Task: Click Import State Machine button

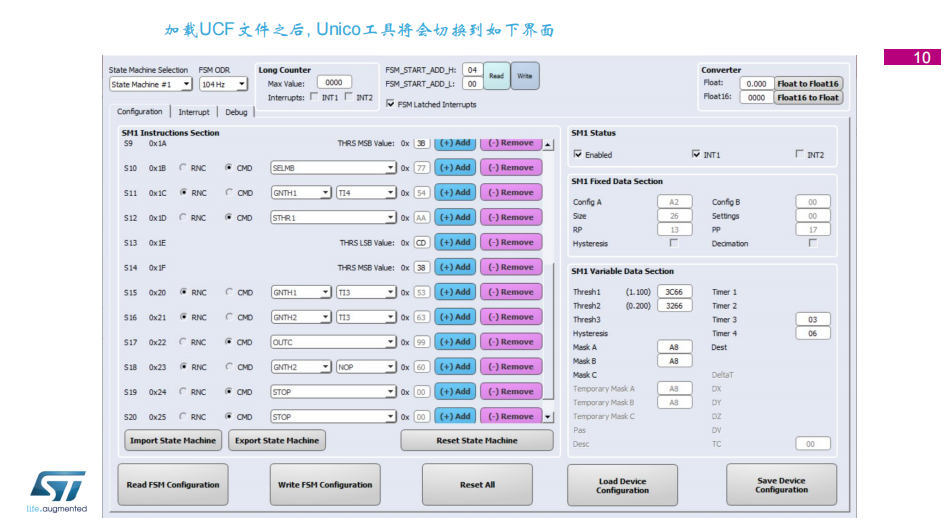Action: pos(173,441)
